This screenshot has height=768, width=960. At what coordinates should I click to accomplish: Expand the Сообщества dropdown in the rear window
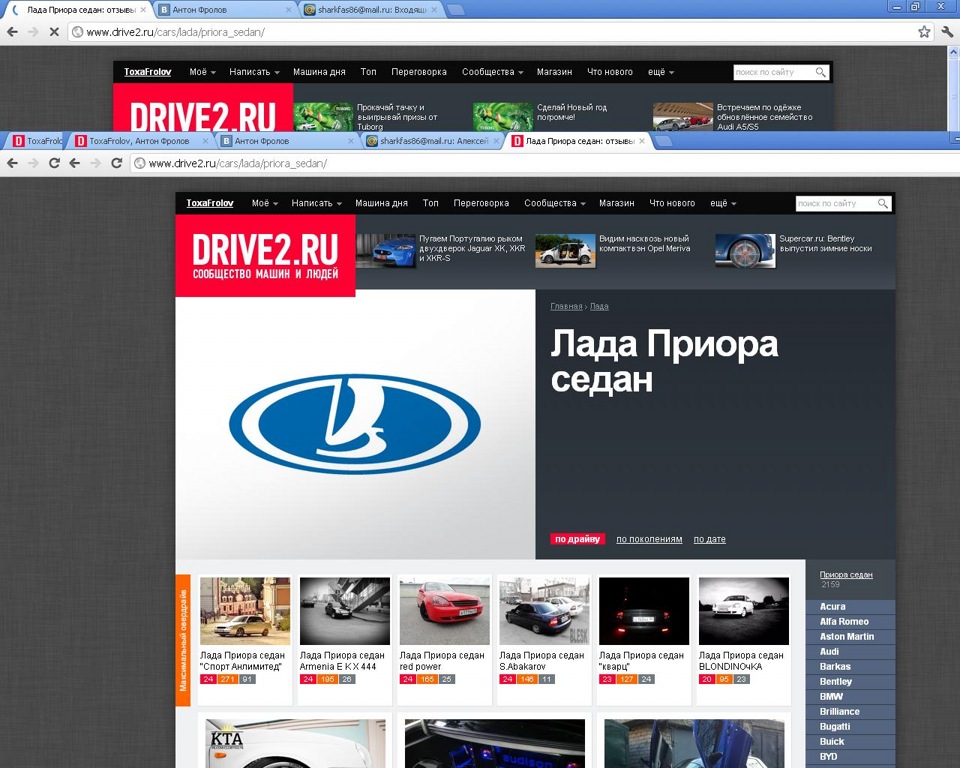(492, 72)
